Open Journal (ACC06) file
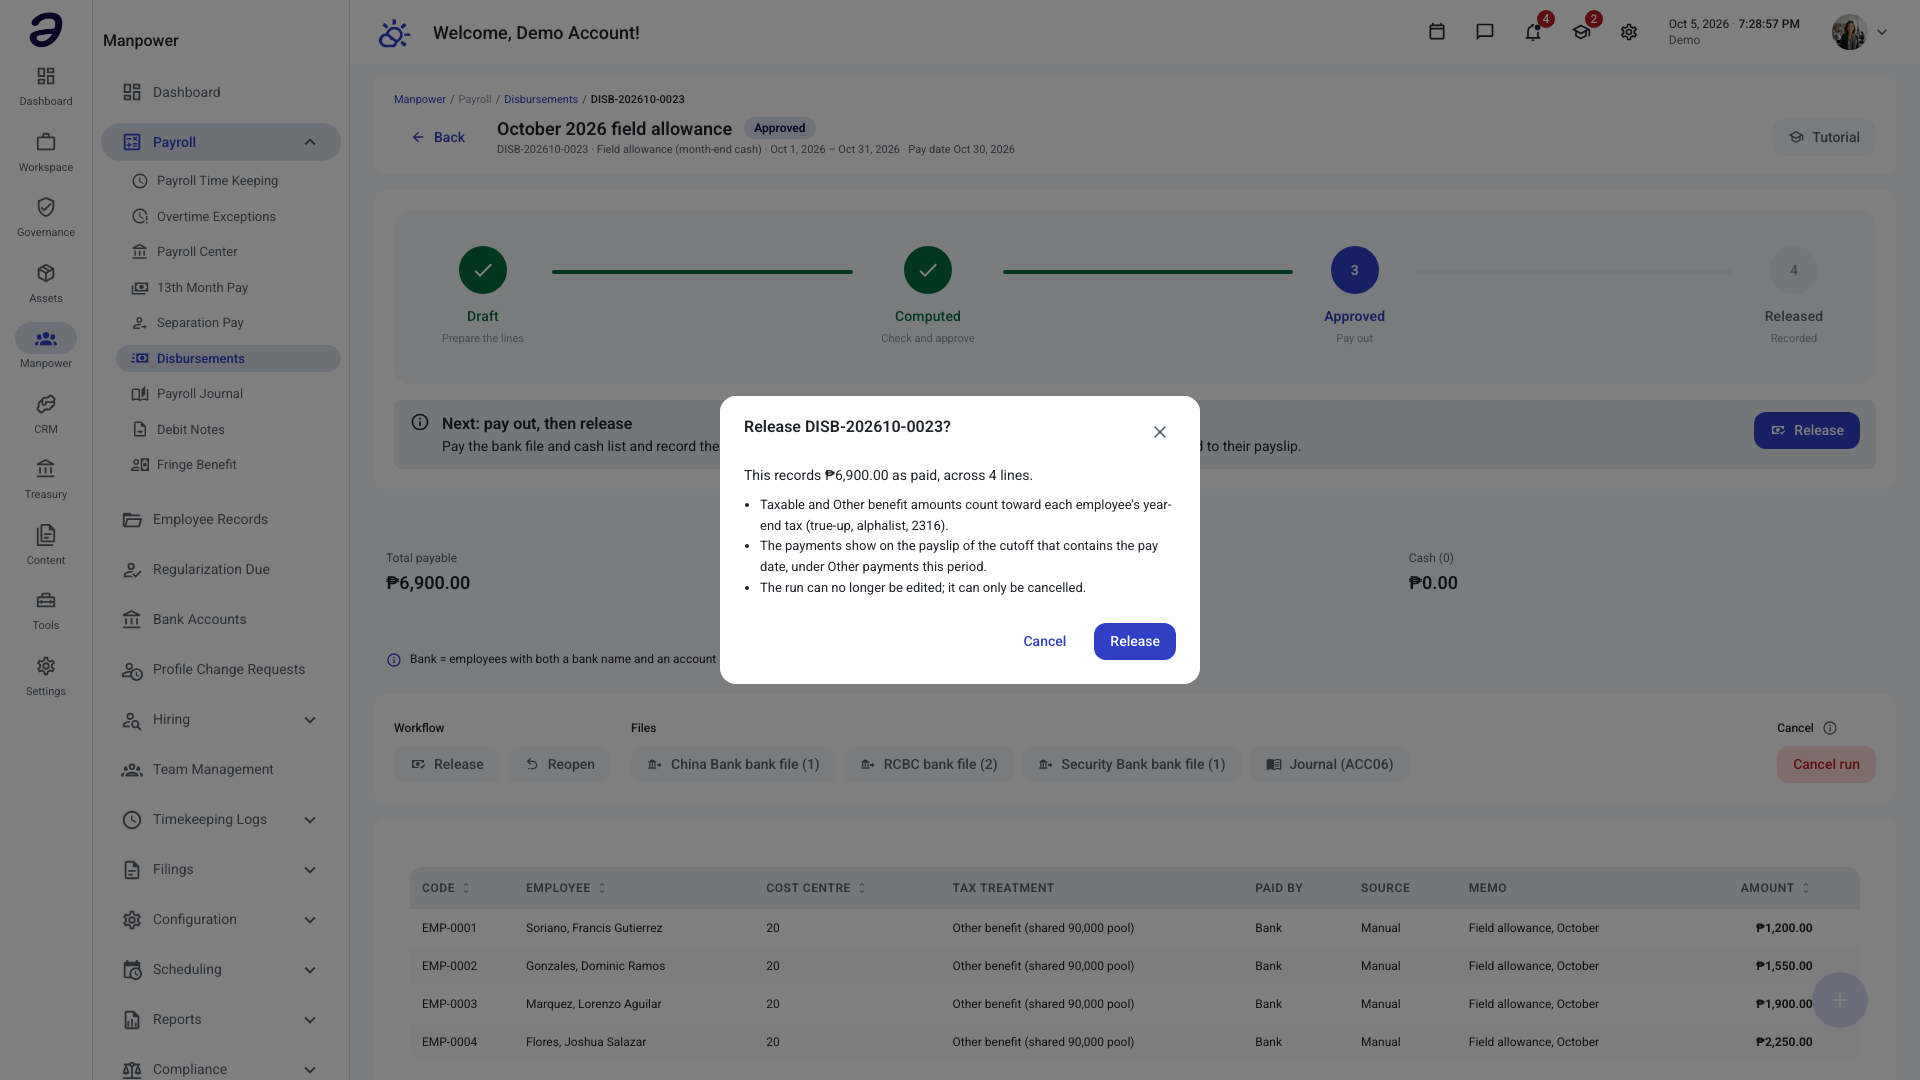The height and width of the screenshot is (1080, 1920). point(1329,765)
